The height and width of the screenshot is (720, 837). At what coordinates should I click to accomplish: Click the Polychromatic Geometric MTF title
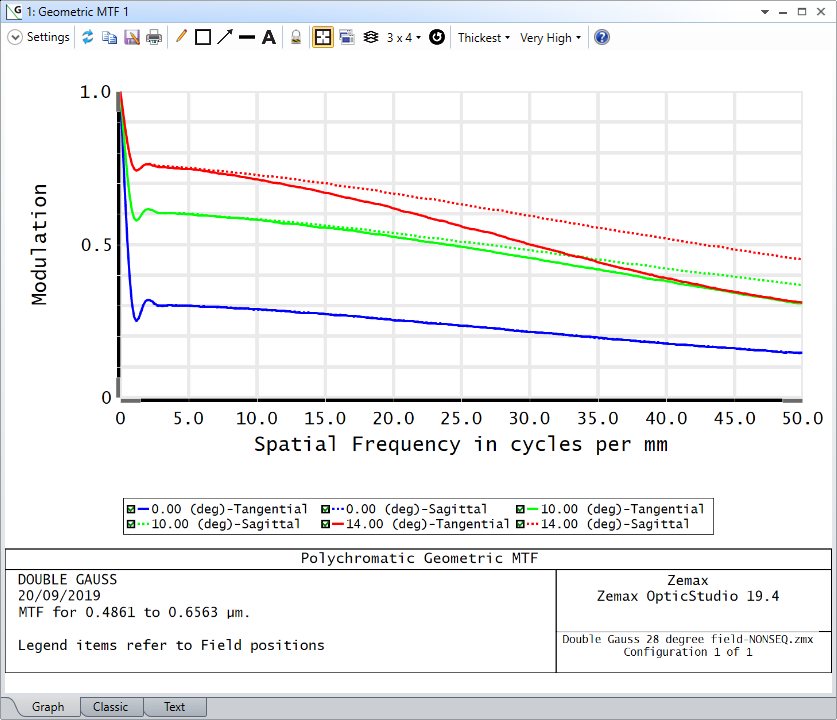[419, 558]
